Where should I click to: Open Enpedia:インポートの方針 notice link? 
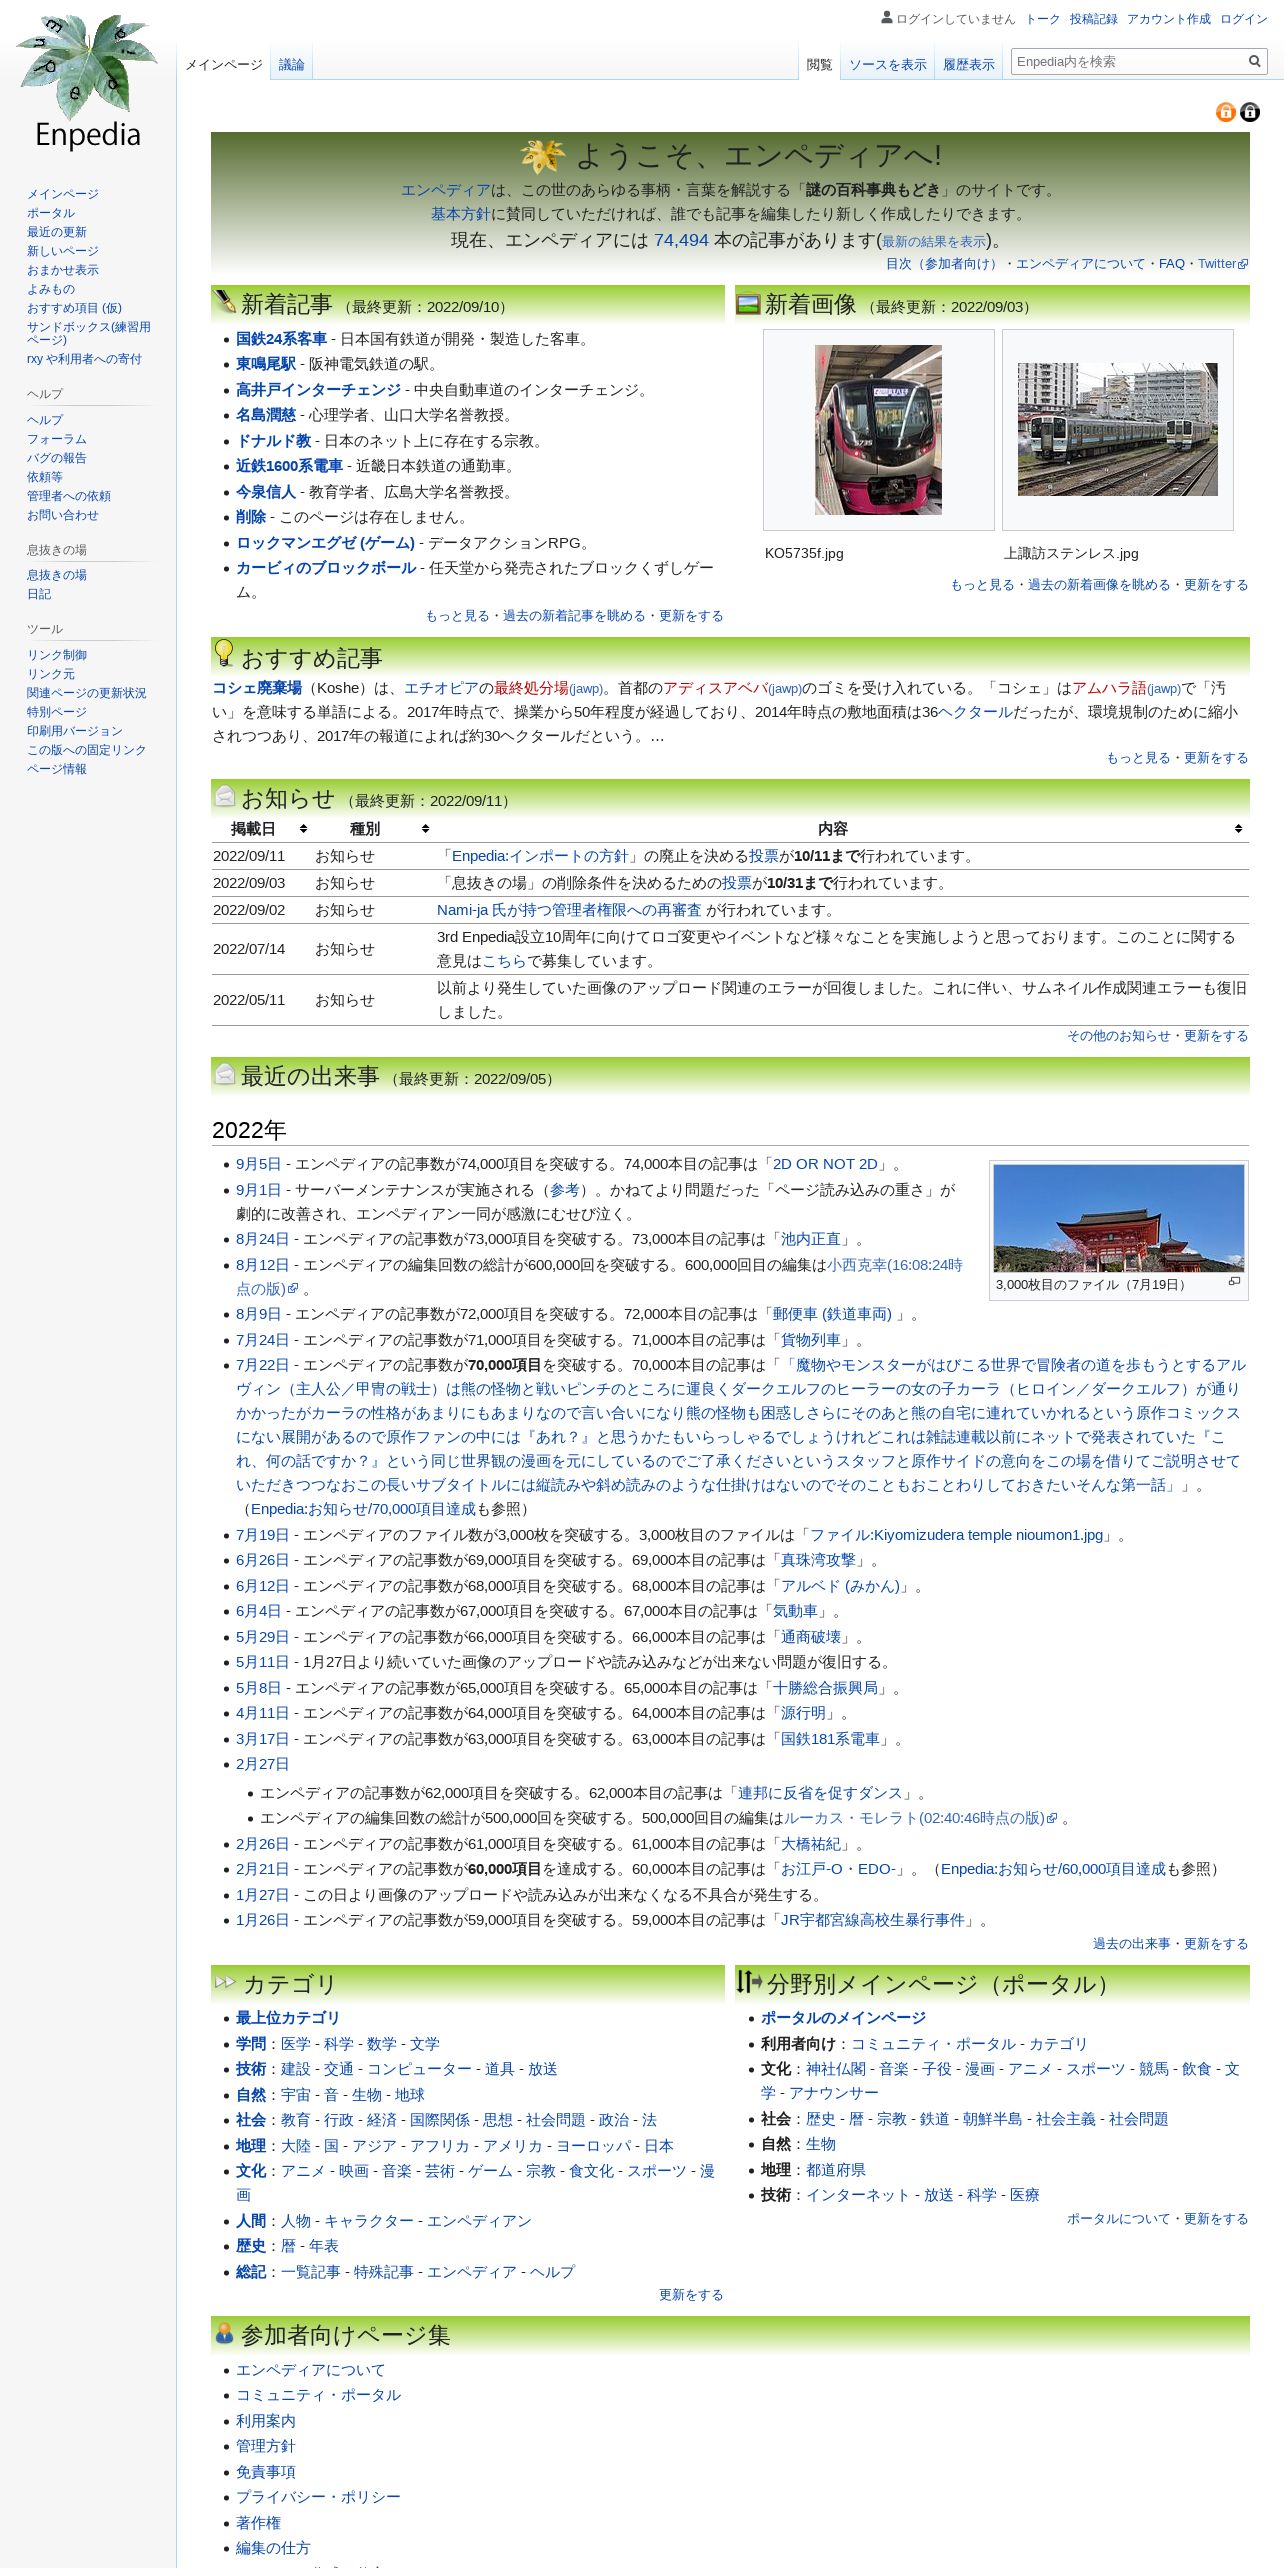pos(540,856)
